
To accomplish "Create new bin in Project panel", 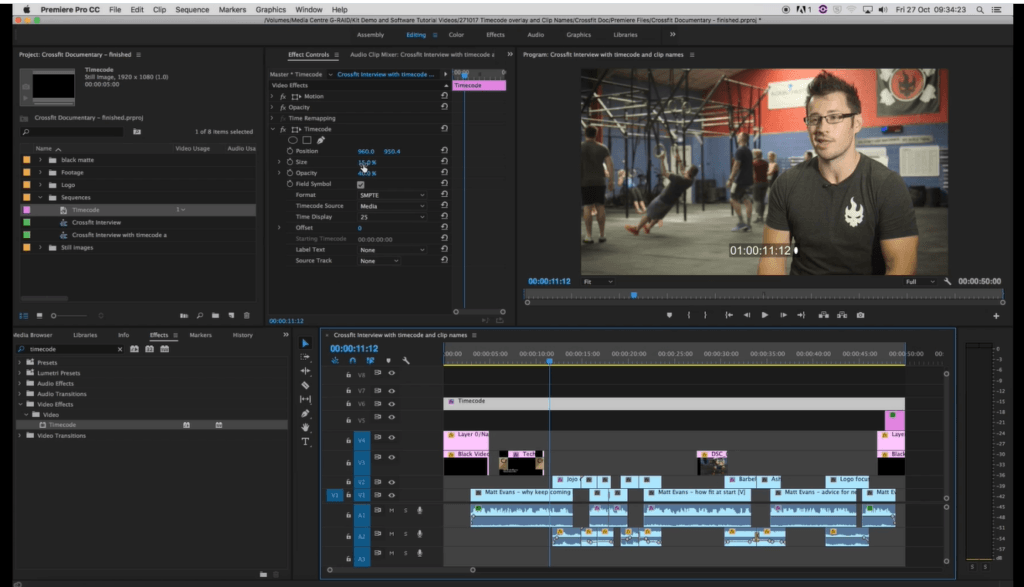I will [216, 315].
